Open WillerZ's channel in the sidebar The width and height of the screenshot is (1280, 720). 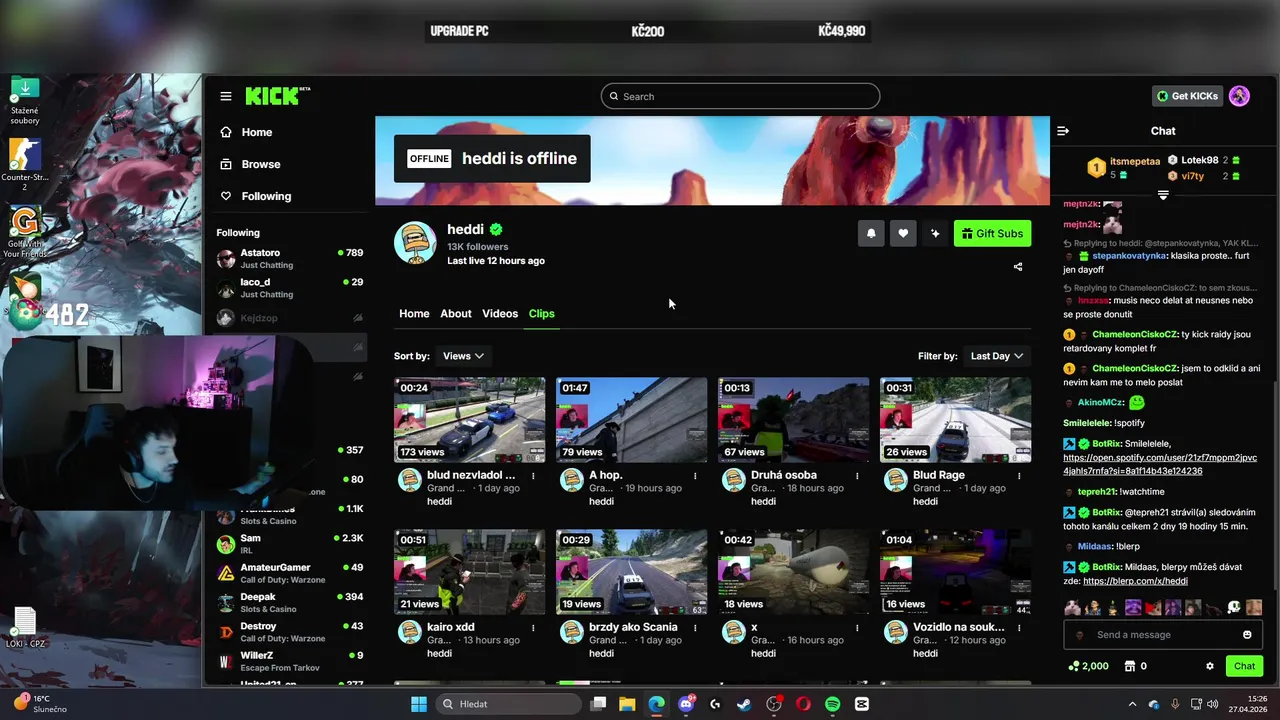click(290, 661)
